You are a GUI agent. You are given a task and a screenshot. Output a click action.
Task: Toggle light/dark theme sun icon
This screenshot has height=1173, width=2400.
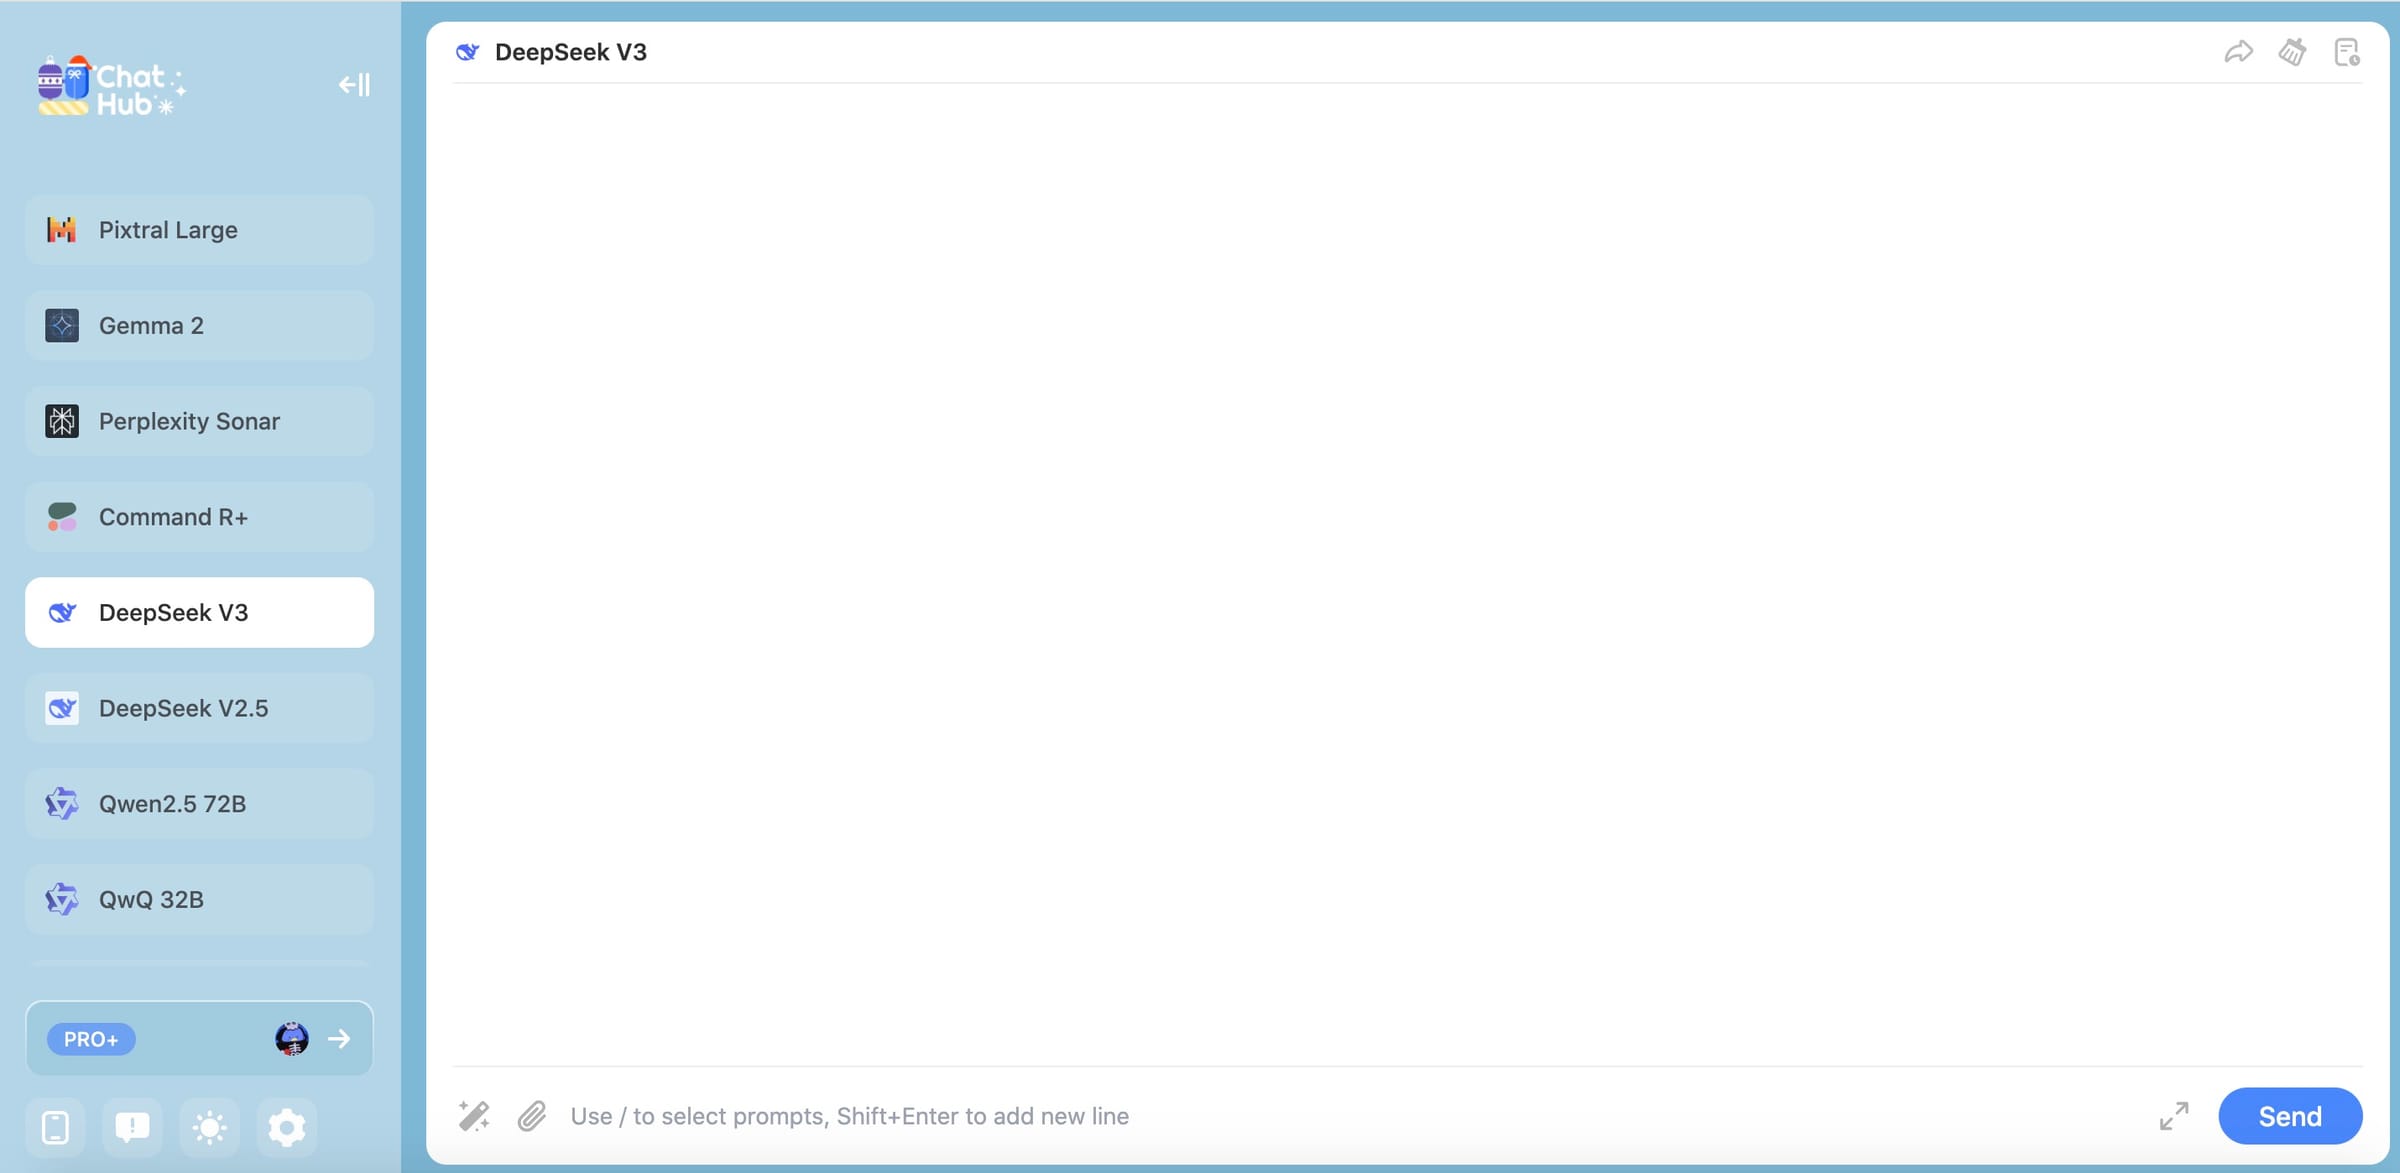click(x=209, y=1127)
